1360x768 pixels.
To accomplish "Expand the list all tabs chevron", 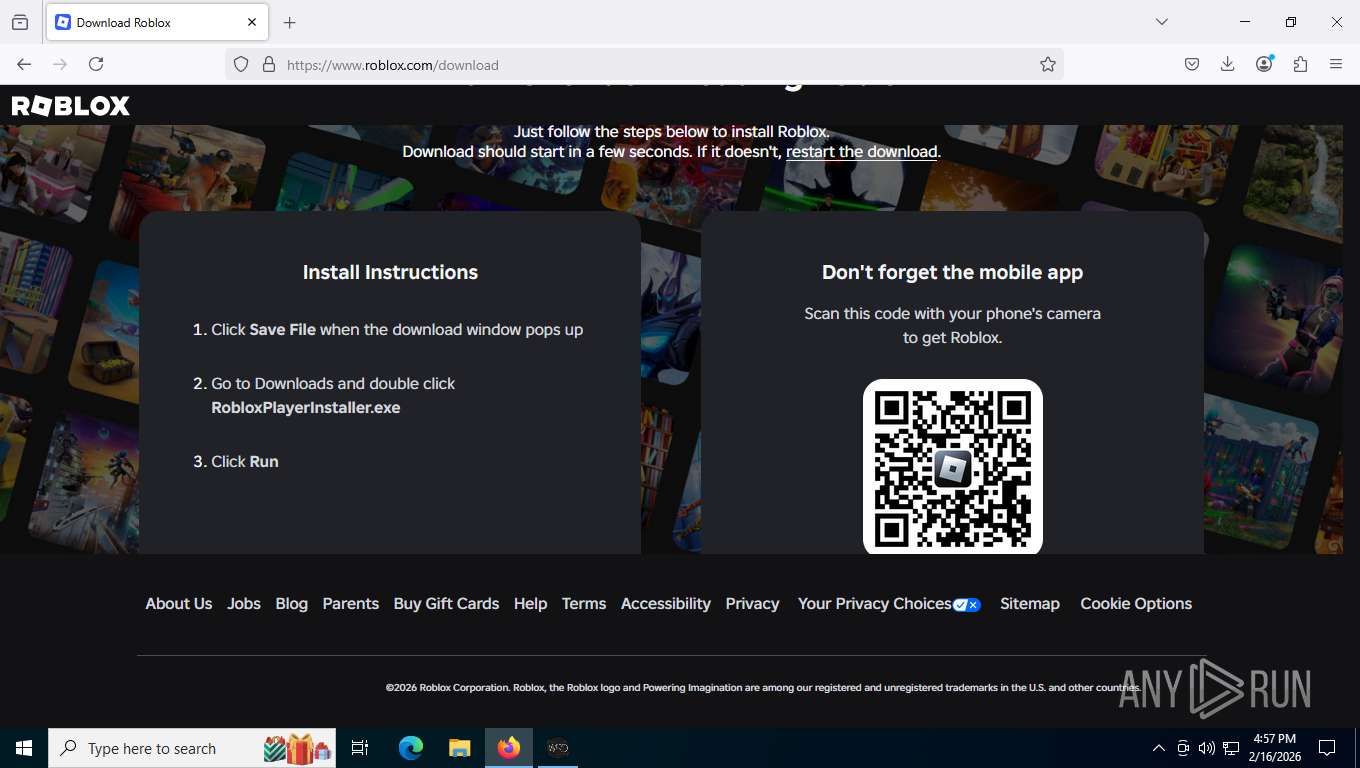I will [x=1162, y=22].
